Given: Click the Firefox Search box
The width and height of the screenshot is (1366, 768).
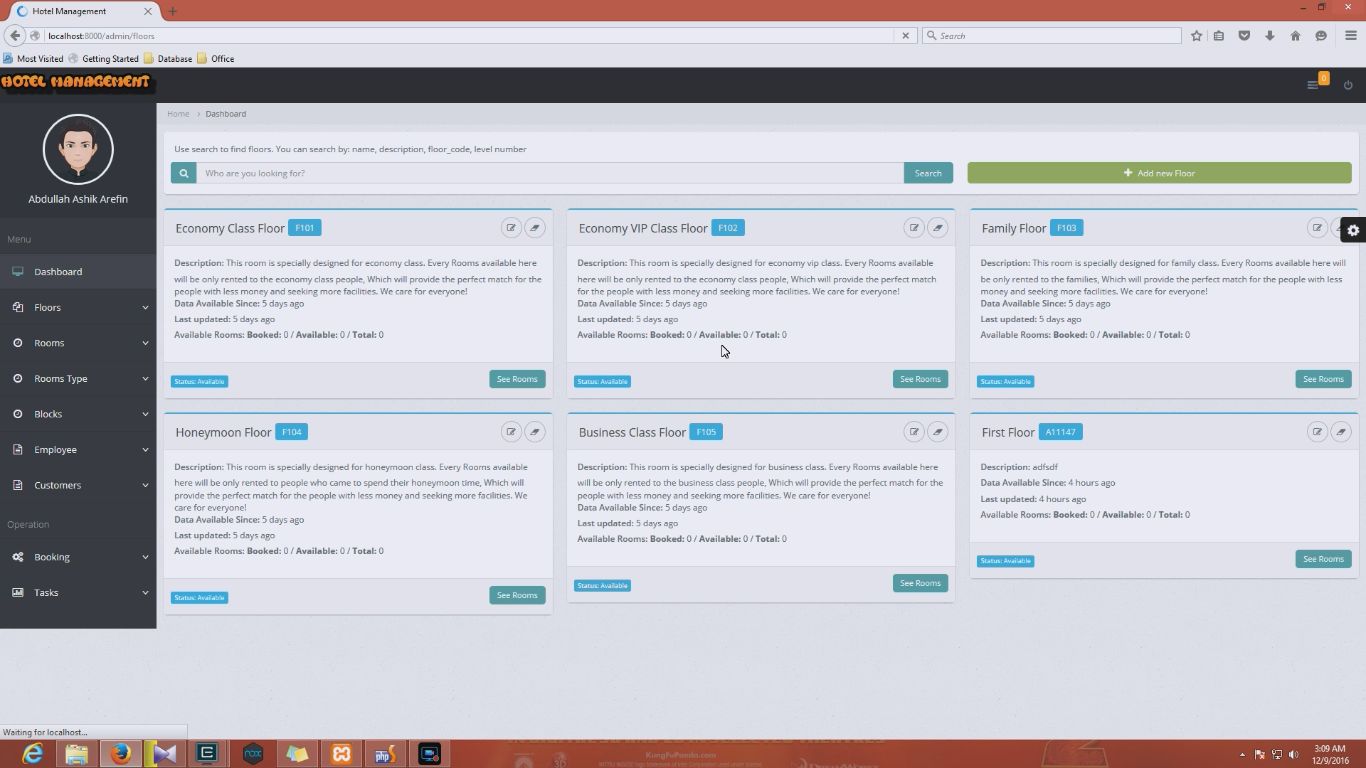Looking at the screenshot, I should (x=1052, y=36).
